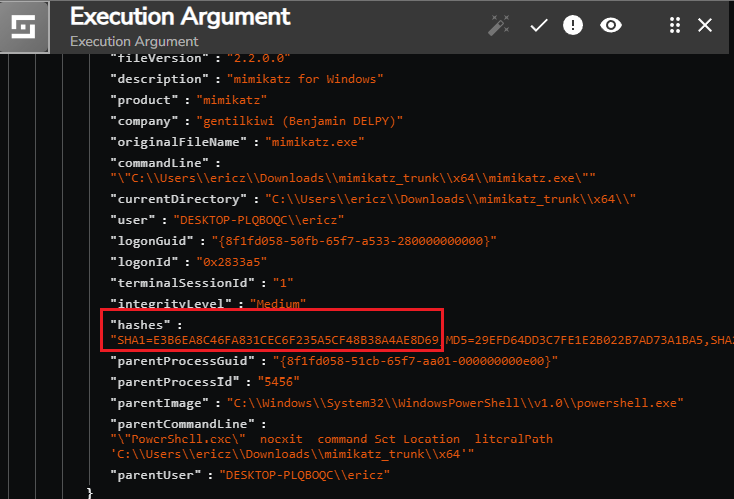Close the Execution Argument panel
The width and height of the screenshot is (734, 499).
705,25
